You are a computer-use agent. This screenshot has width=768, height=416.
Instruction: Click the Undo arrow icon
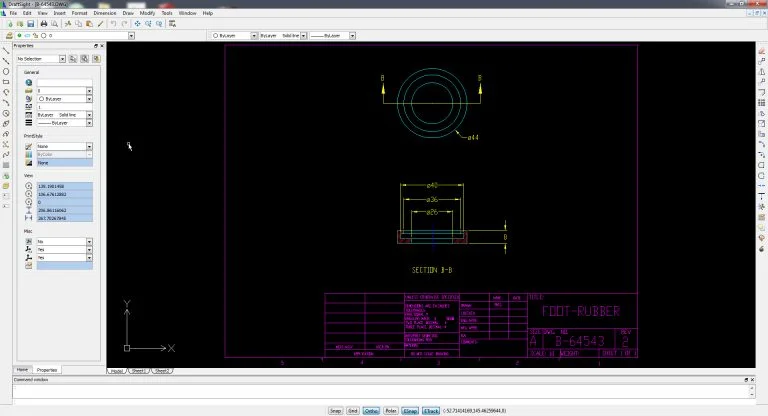[112, 23]
